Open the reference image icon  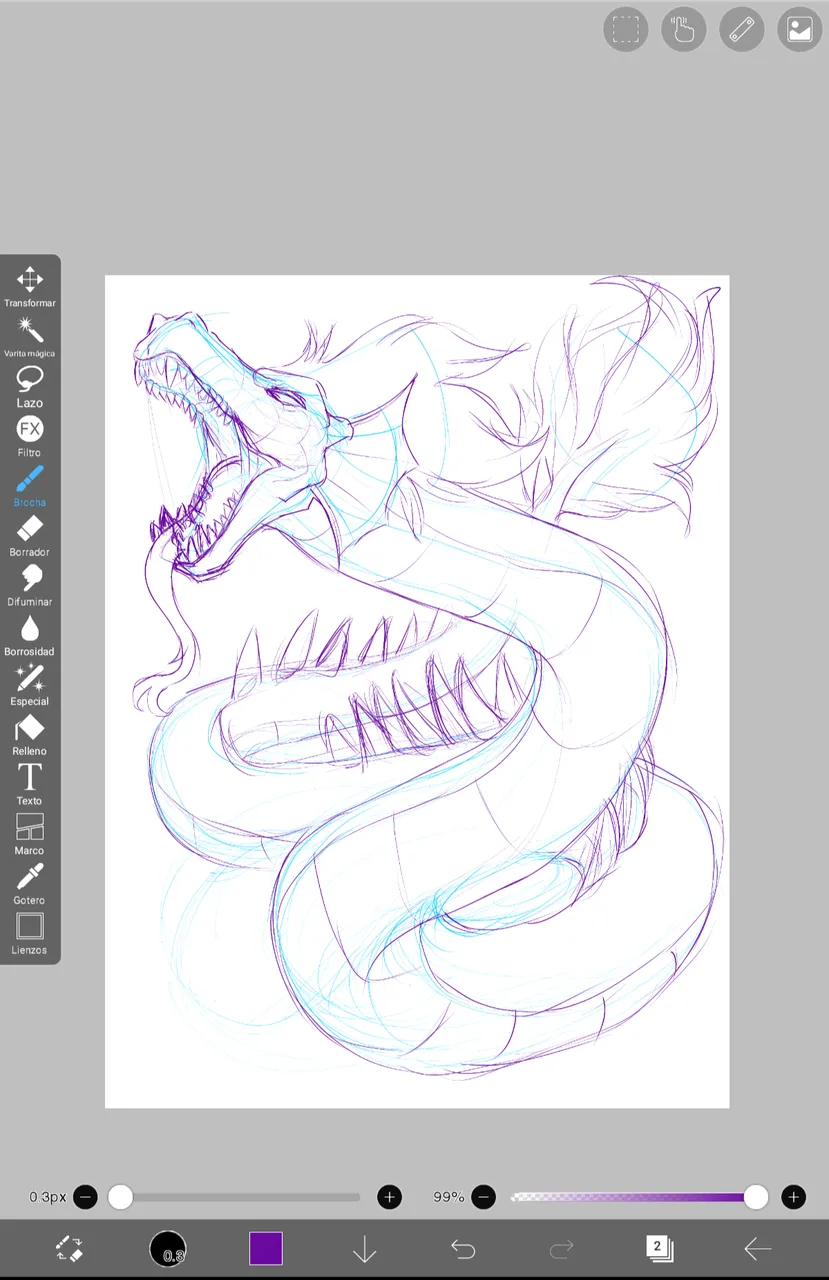click(x=800, y=29)
